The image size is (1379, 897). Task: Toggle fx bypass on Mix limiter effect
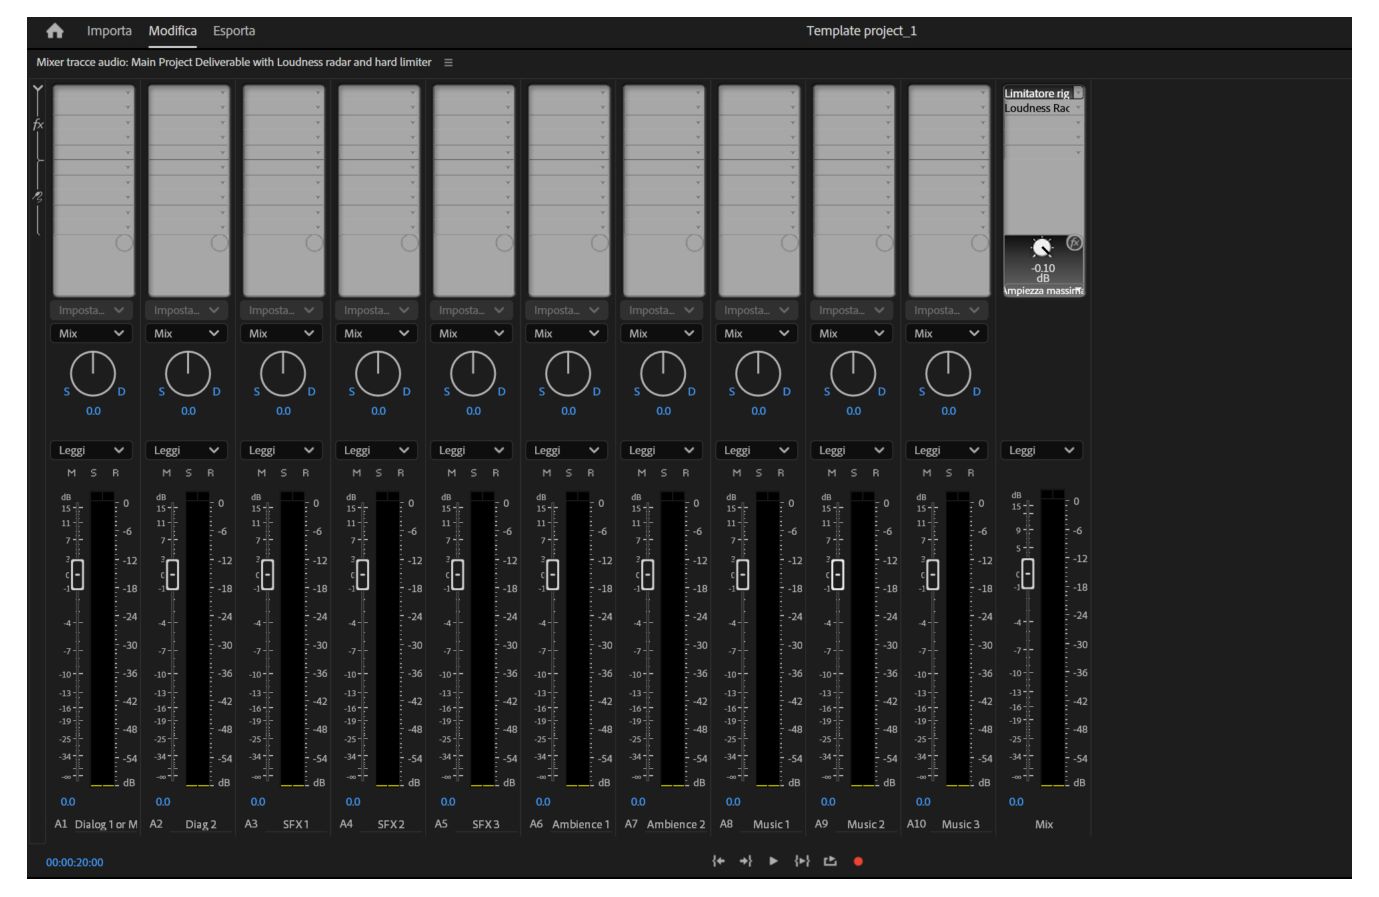pos(1075,243)
